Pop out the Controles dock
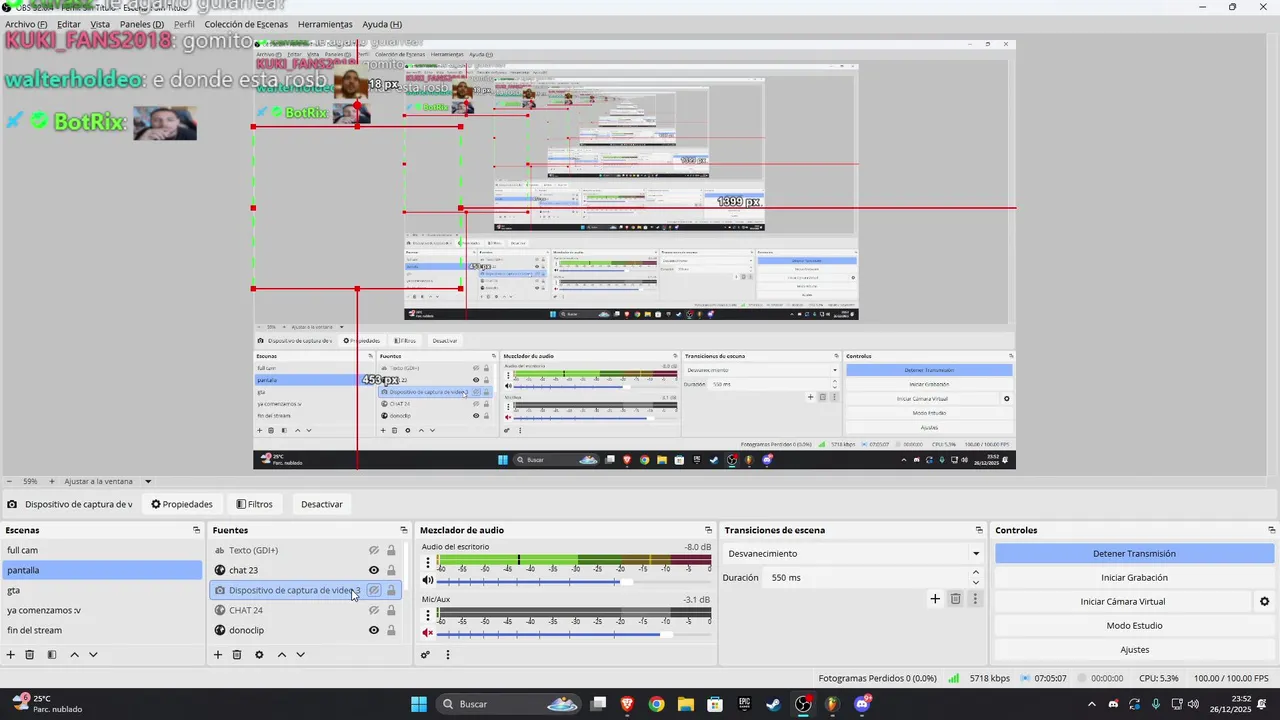This screenshot has width=1280, height=720. click(1272, 530)
